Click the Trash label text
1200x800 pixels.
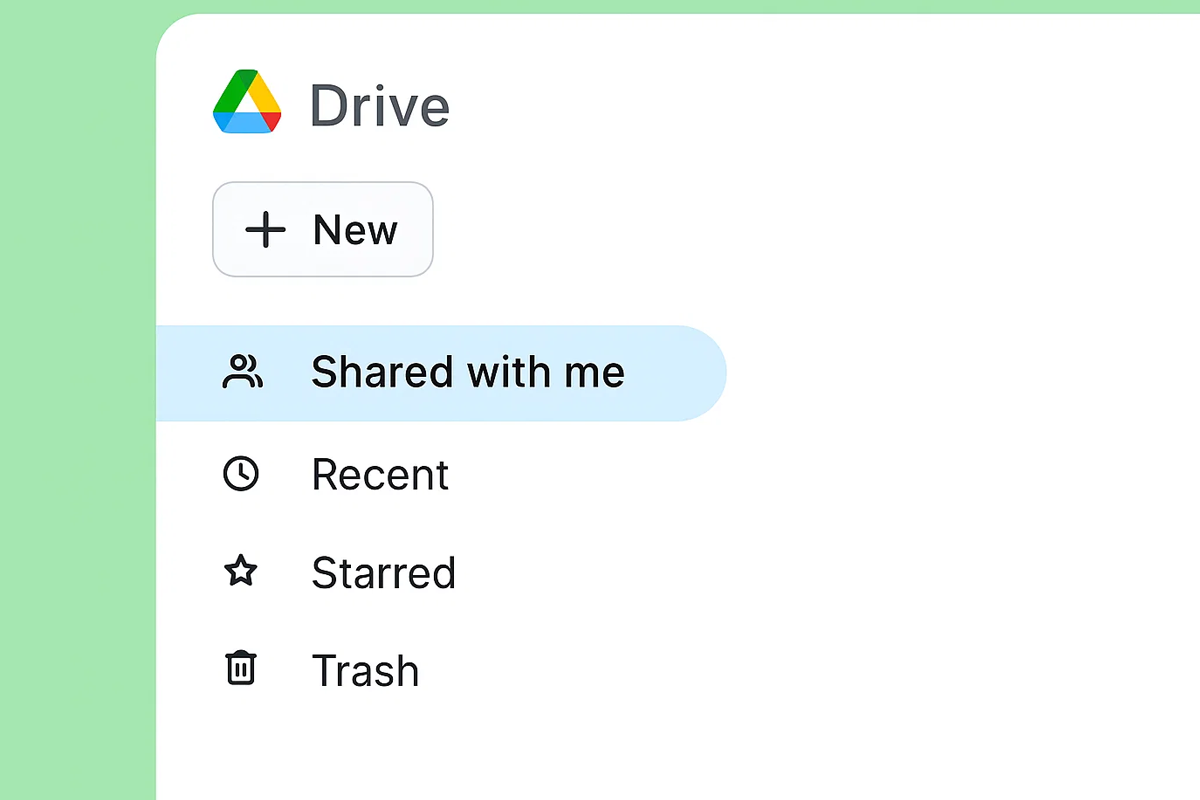tap(365, 669)
